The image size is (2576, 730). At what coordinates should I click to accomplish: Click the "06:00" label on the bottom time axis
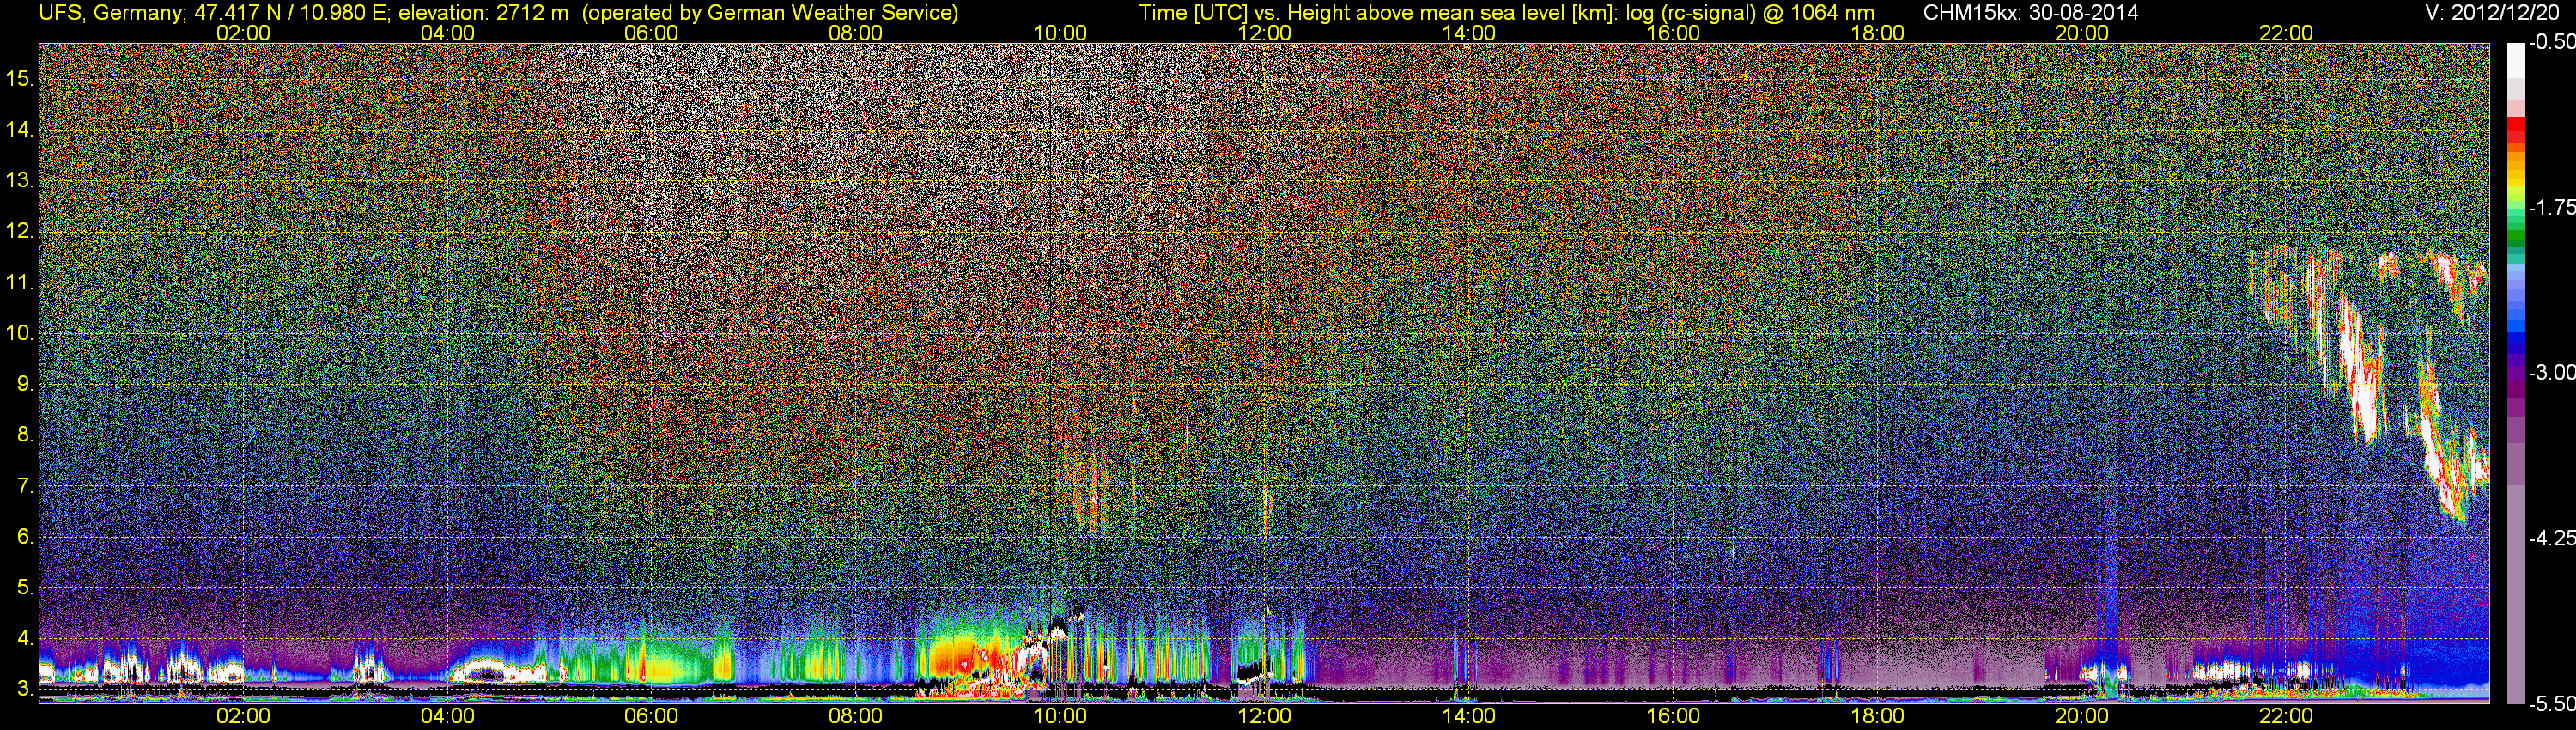[651, 716]
